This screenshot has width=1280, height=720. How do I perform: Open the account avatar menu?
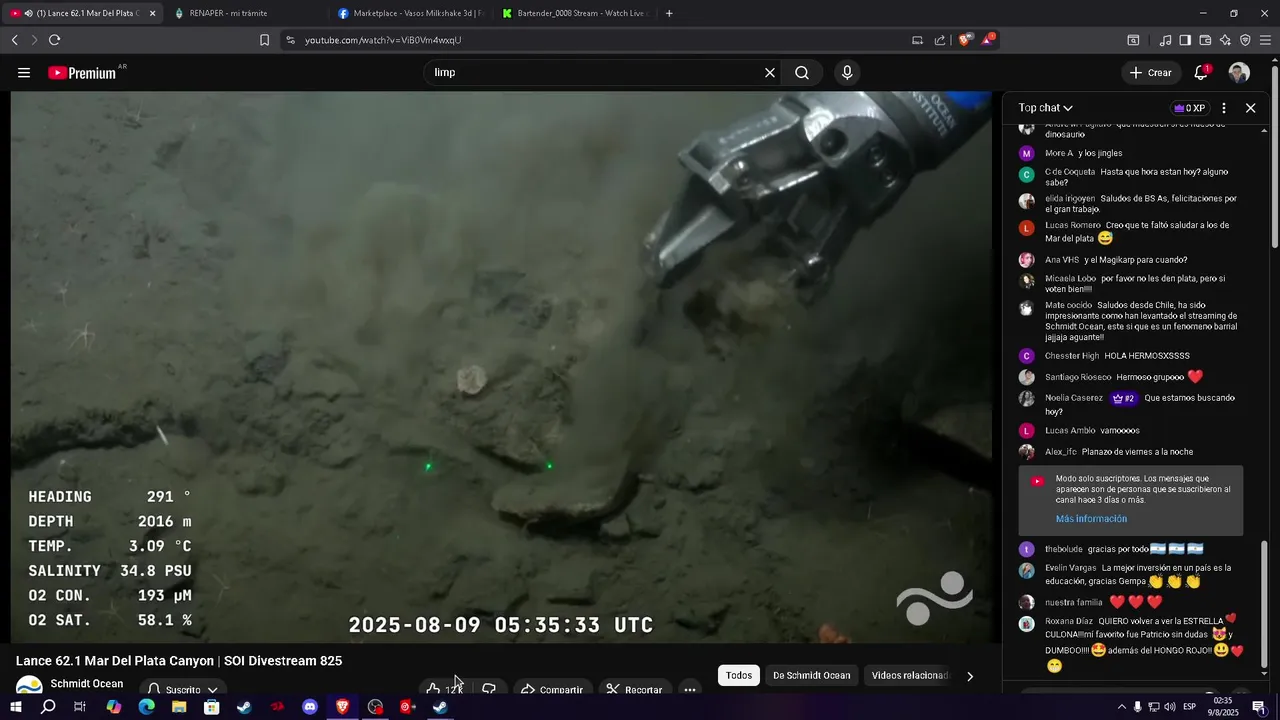click(x=1239, y=73)
